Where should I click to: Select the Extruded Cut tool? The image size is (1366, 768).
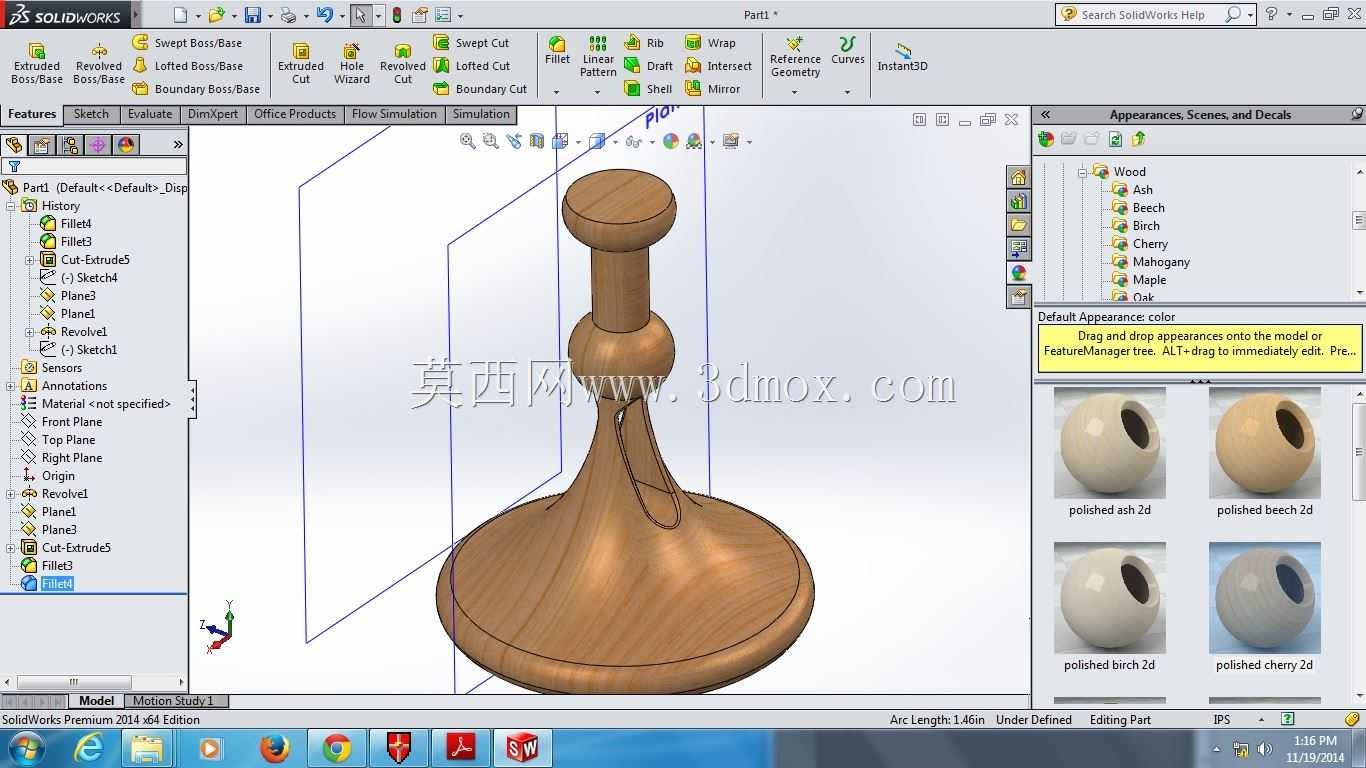pos(301,64)
